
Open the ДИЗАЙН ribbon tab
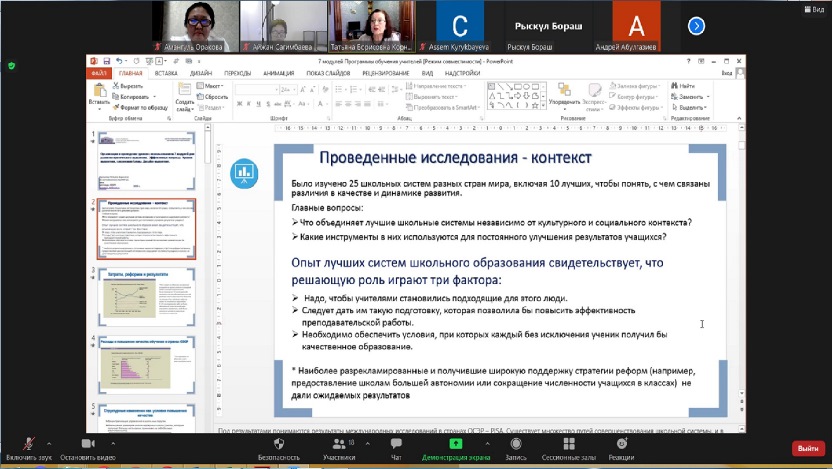pos(201,73)
